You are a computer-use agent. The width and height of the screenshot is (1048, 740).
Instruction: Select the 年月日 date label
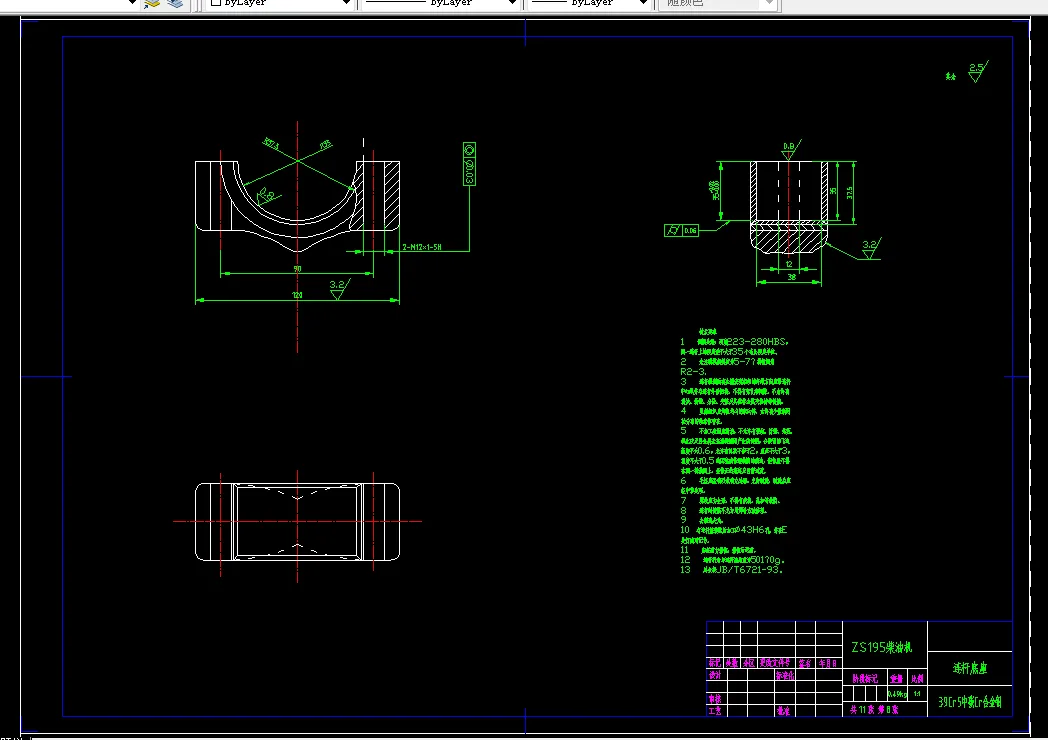(x=828, y=663)
